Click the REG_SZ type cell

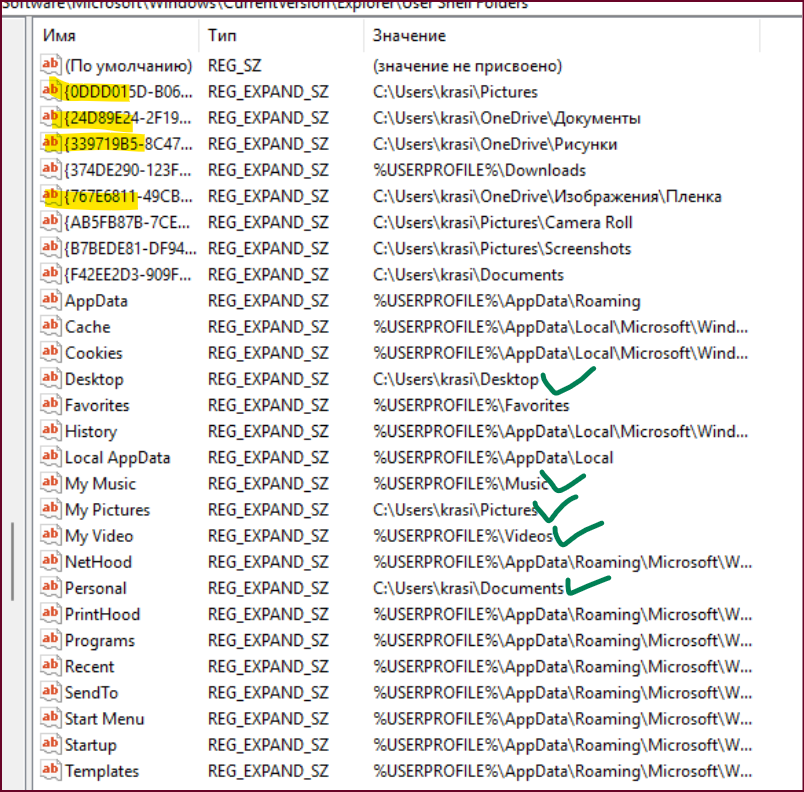(x=234, y=66)
